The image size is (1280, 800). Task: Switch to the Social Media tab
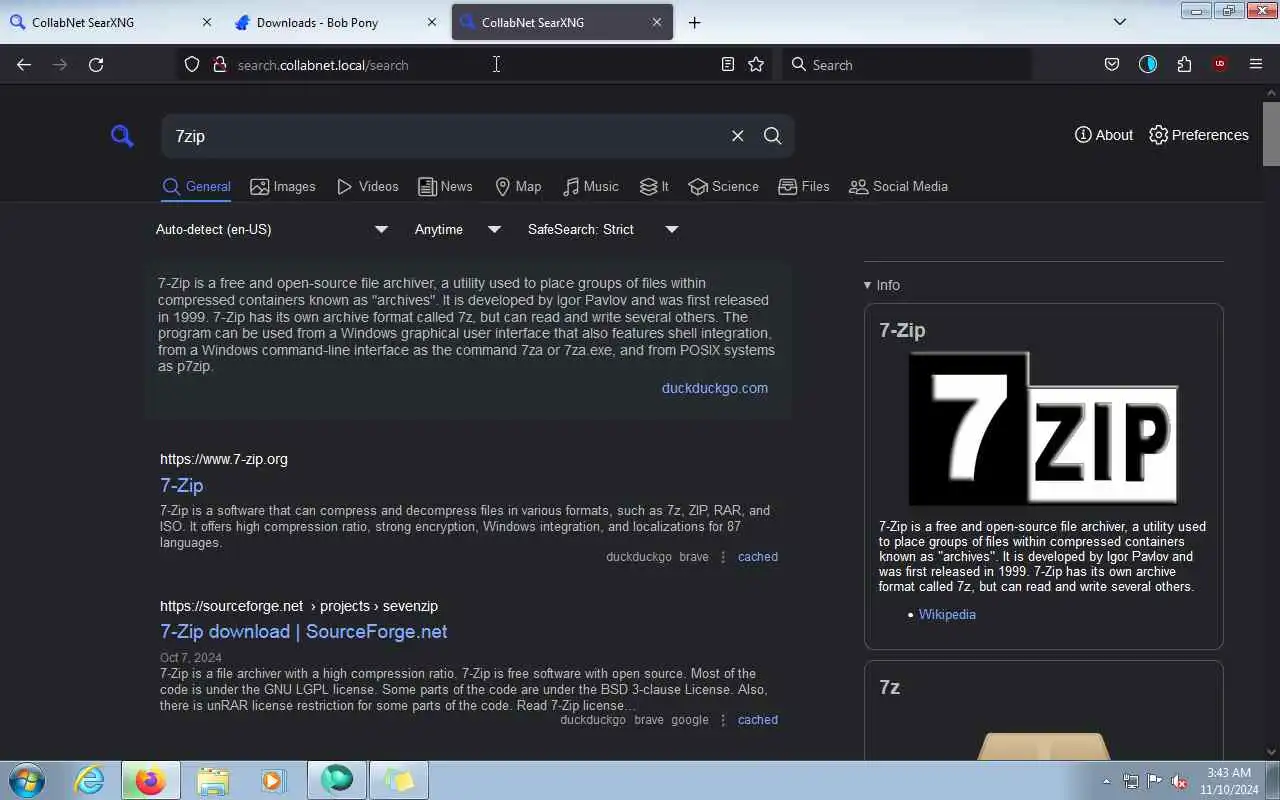coord(898,187)
